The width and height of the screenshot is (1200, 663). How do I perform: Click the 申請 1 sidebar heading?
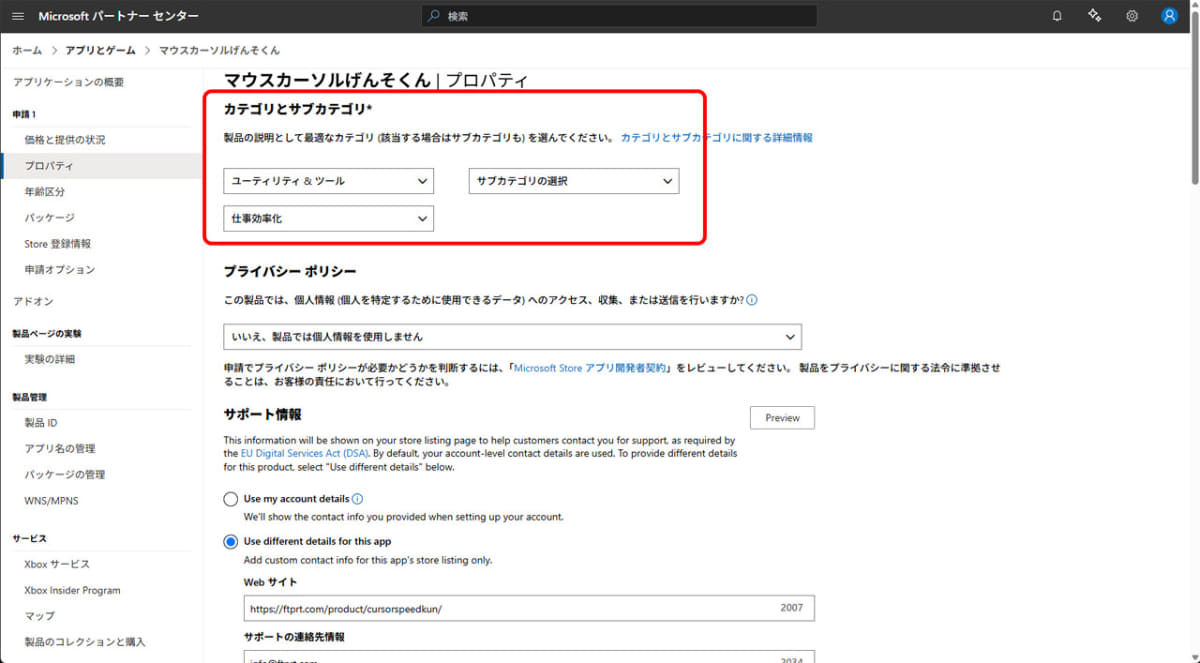(x=24, y=114)
